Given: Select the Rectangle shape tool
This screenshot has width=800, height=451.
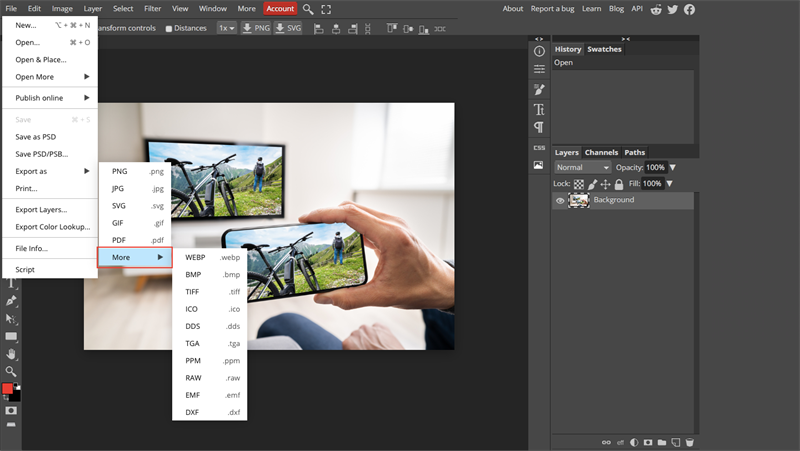Looking at the screenshot, I should (11, 337).
